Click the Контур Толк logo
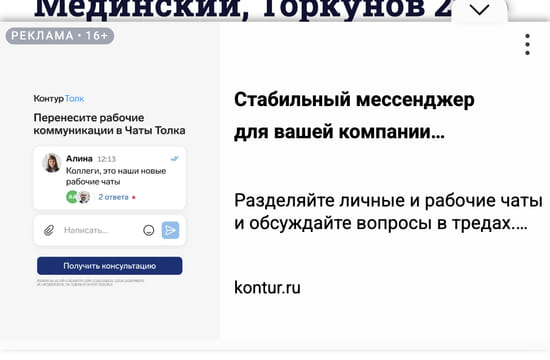 59,99
